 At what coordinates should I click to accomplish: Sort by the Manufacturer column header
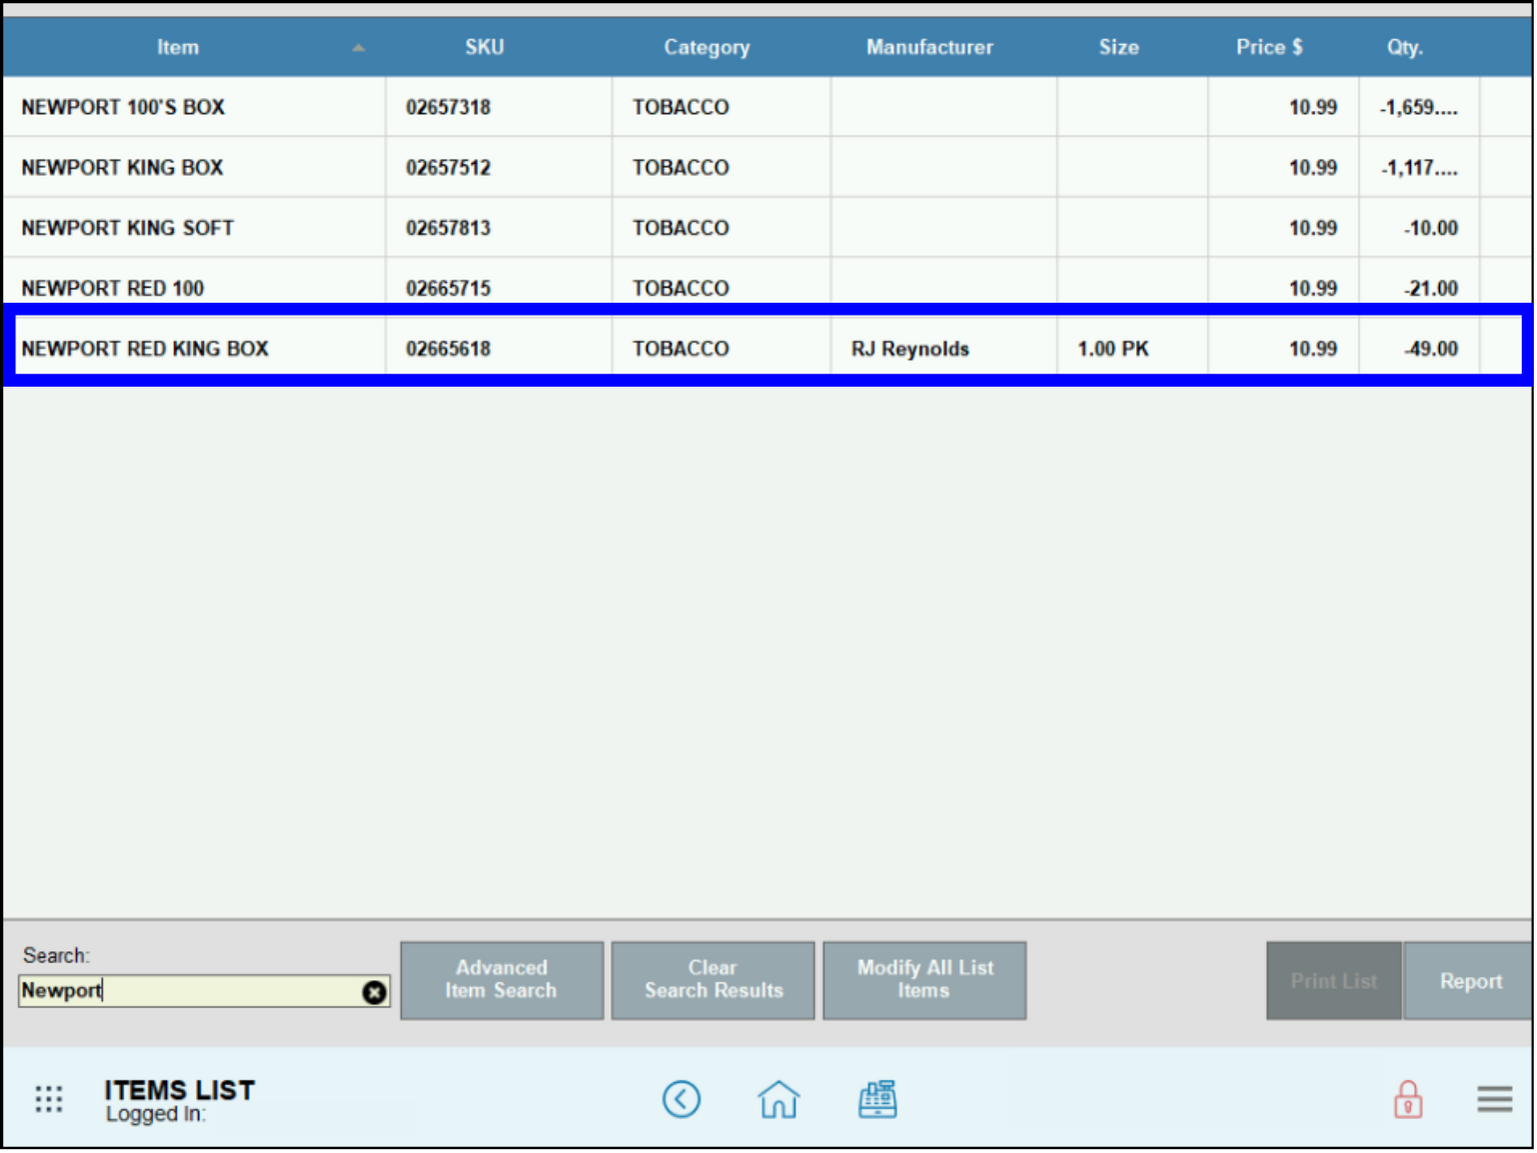point(929,47)
